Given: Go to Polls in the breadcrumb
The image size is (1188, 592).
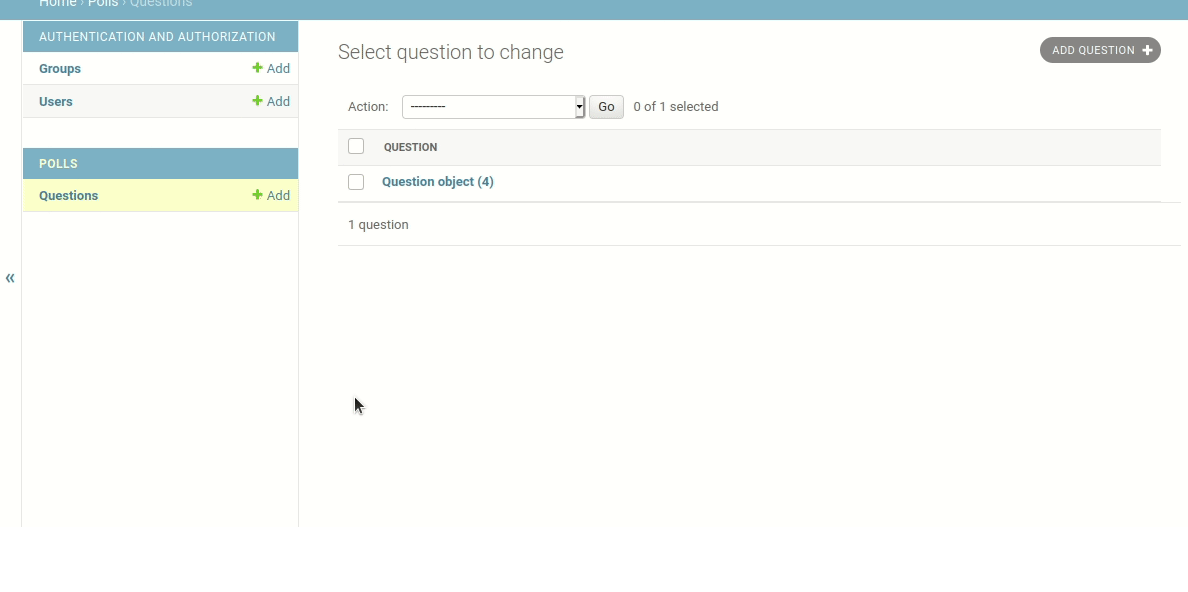Looking at the screenshot, I should 103,4.
